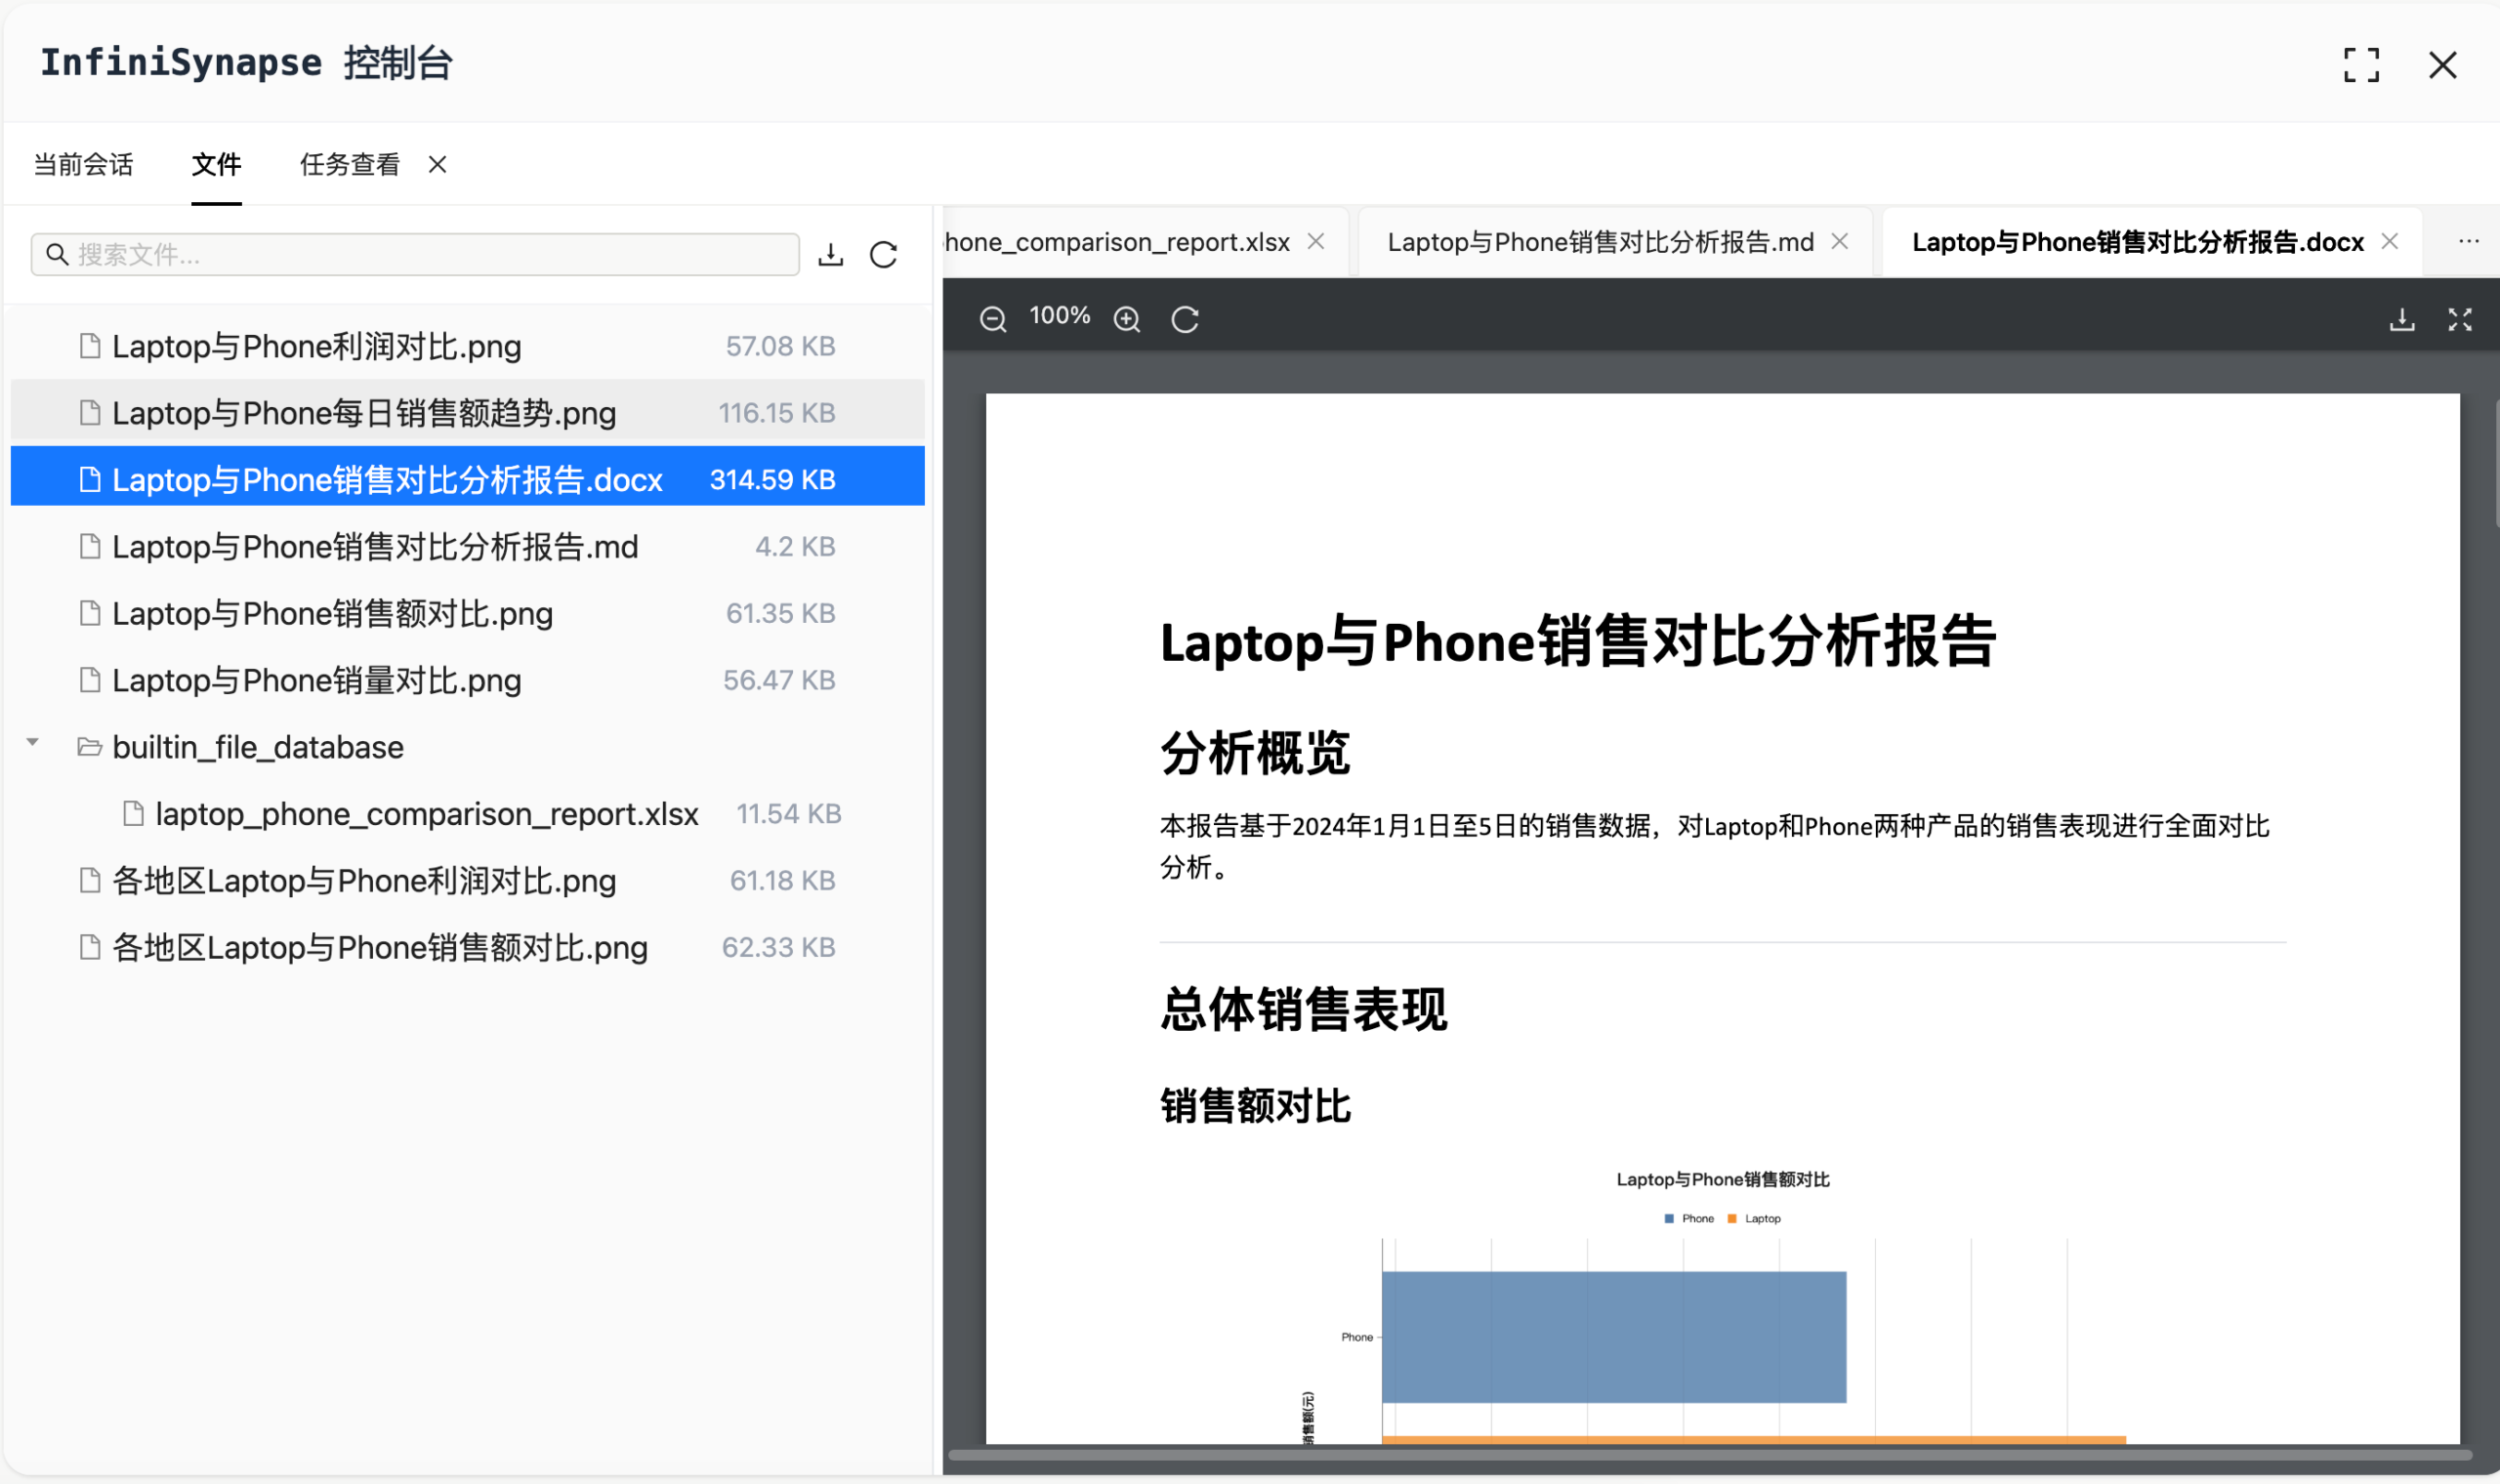Close the Laptop与Phone销售对比分析报告.md preview tab

click(1840, 241)
